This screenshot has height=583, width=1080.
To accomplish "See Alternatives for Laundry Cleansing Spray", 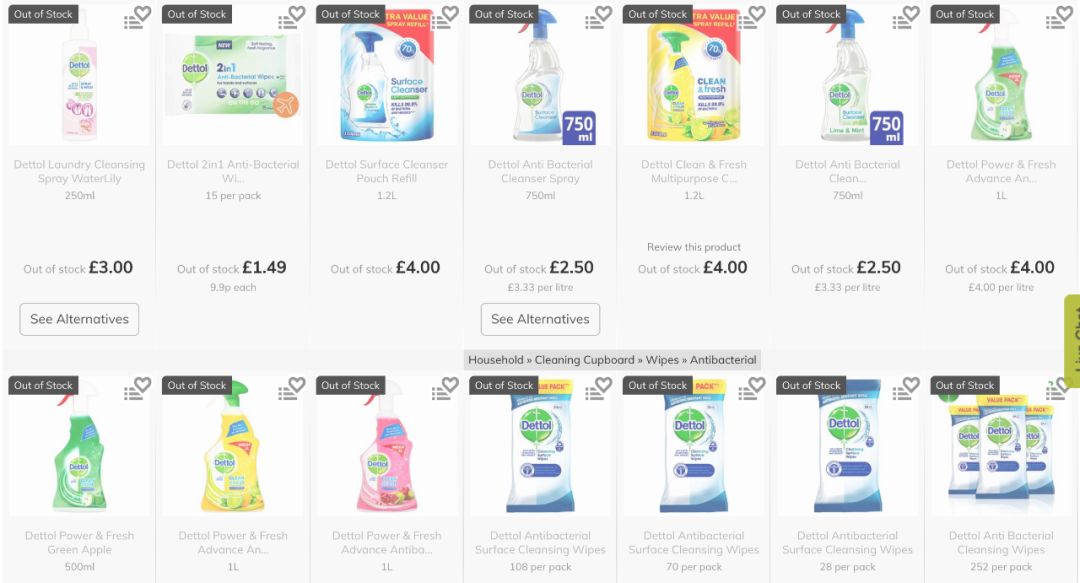I will point(79,319).
